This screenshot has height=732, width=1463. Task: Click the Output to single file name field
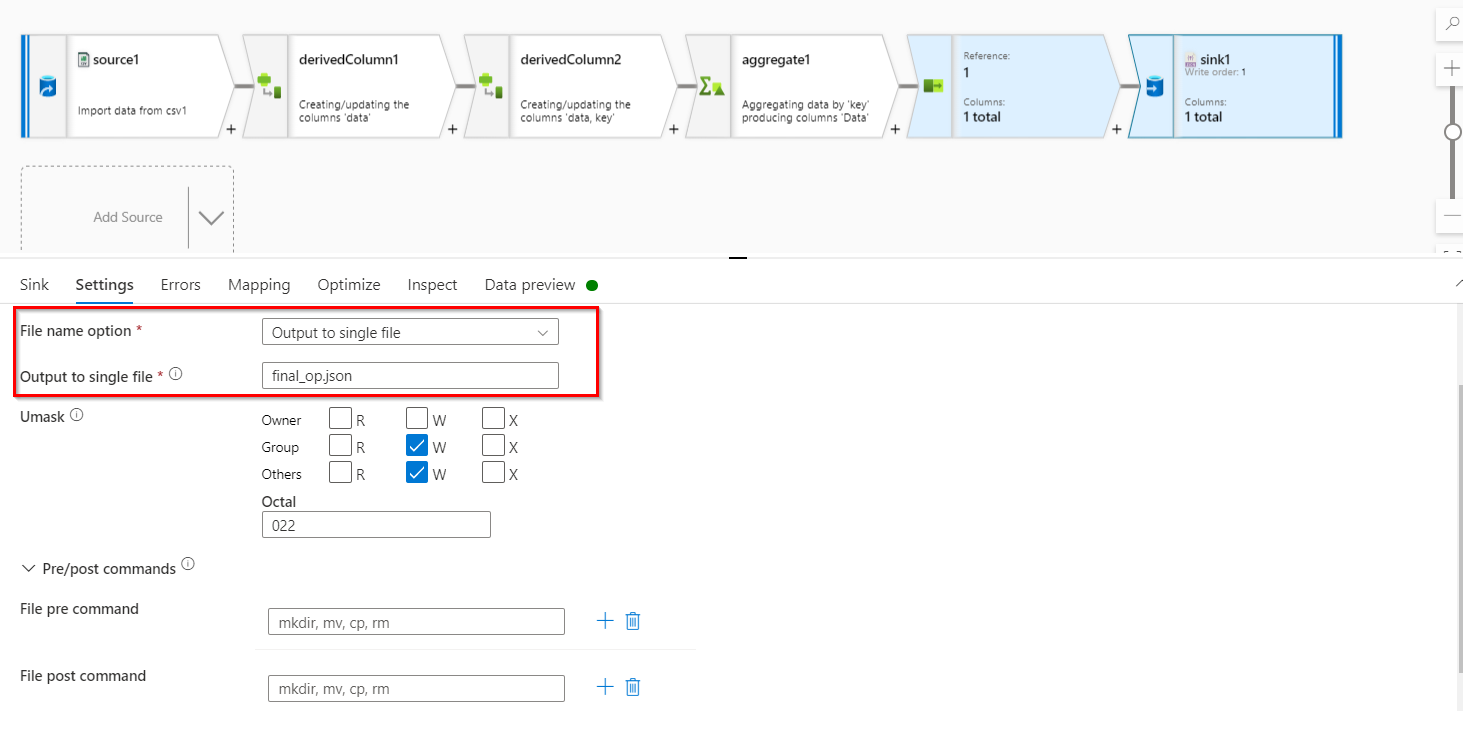[410, 375]
